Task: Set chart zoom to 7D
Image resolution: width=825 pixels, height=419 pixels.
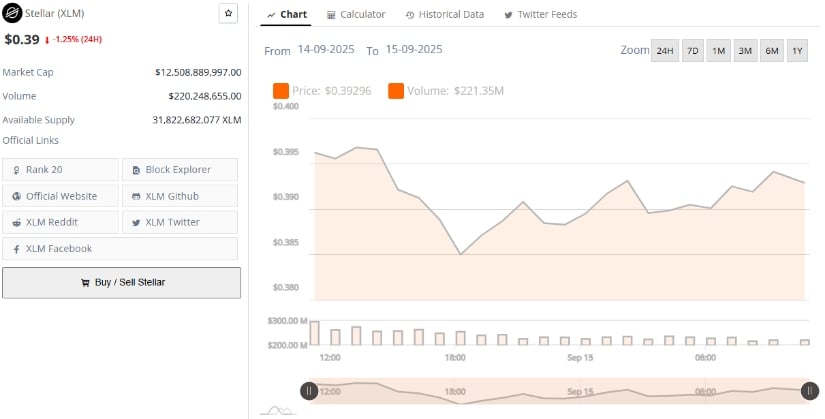Action: 692,51
